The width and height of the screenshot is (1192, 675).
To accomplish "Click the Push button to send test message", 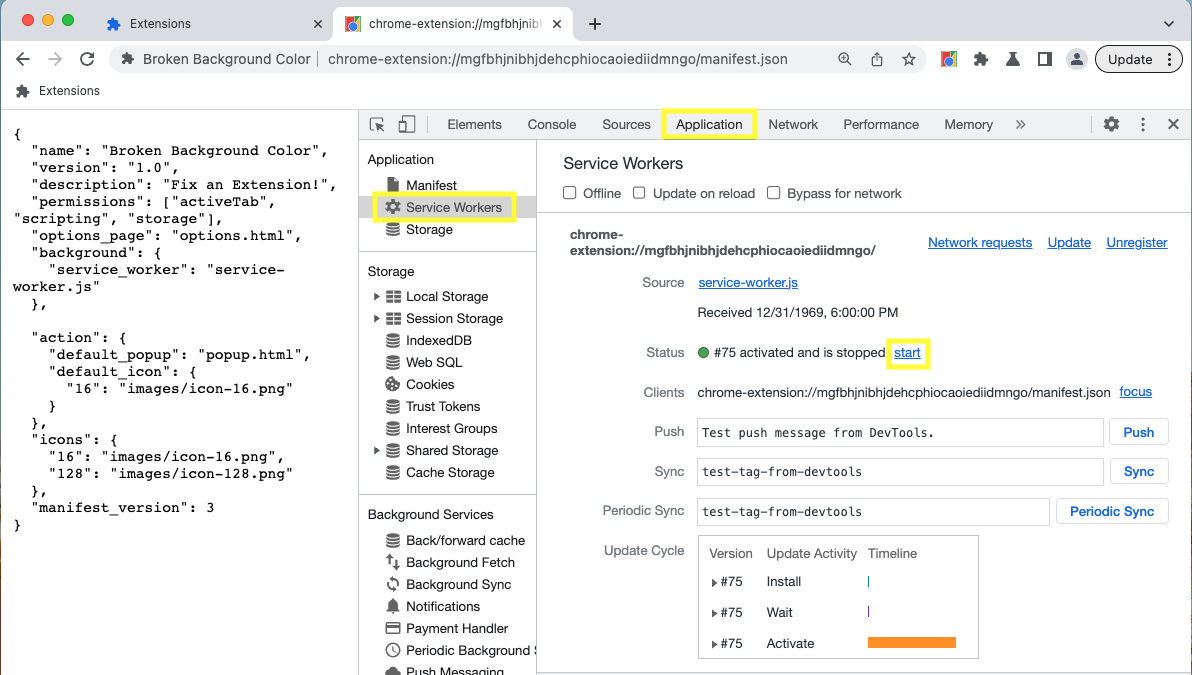I will (1139, 431).
